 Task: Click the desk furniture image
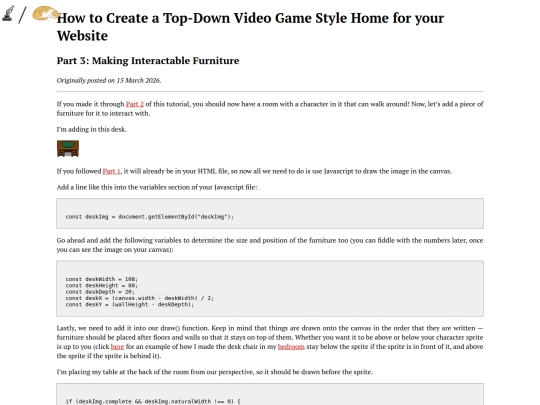68,148
